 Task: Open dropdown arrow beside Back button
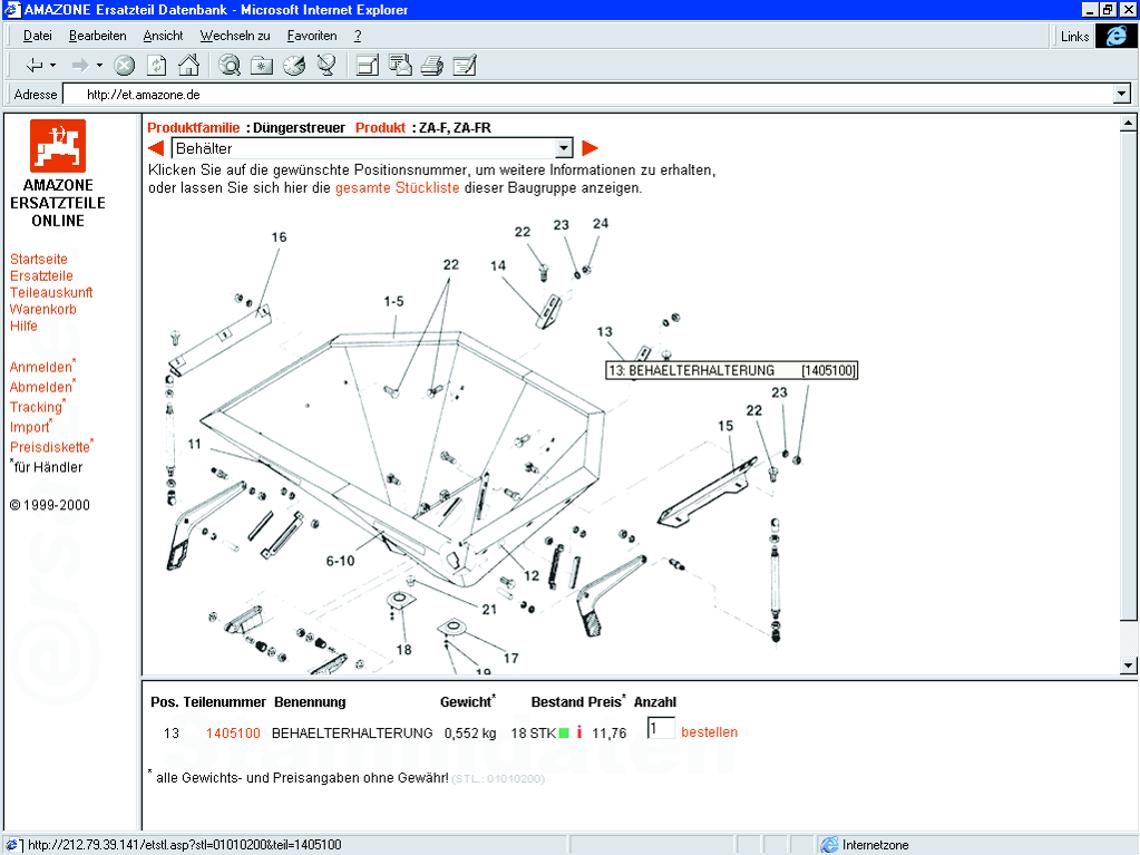[53, 65]
